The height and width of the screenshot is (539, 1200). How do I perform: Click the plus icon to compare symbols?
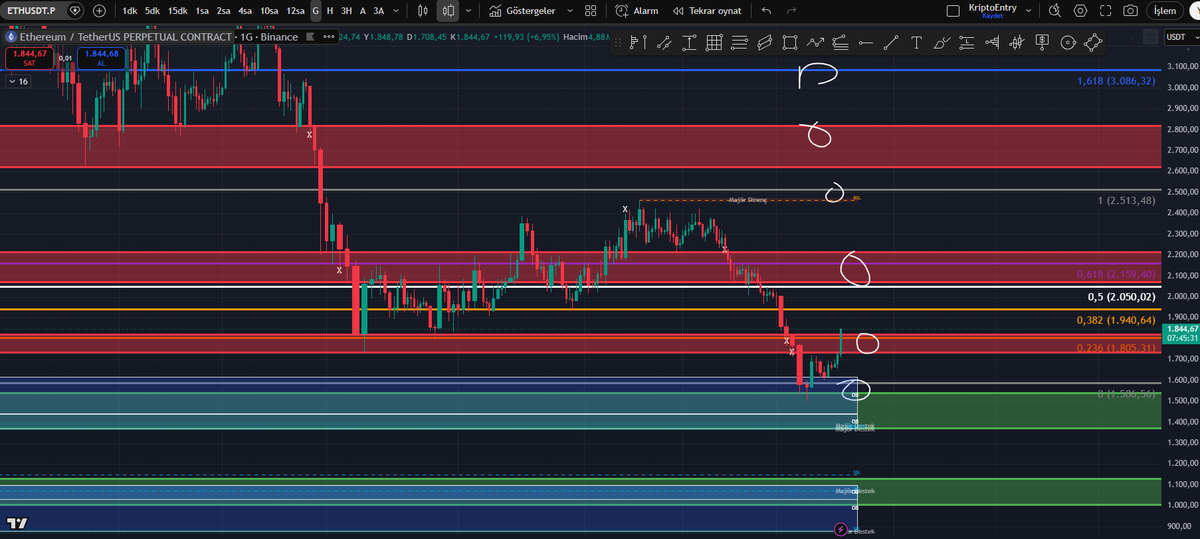click(99, 10)
